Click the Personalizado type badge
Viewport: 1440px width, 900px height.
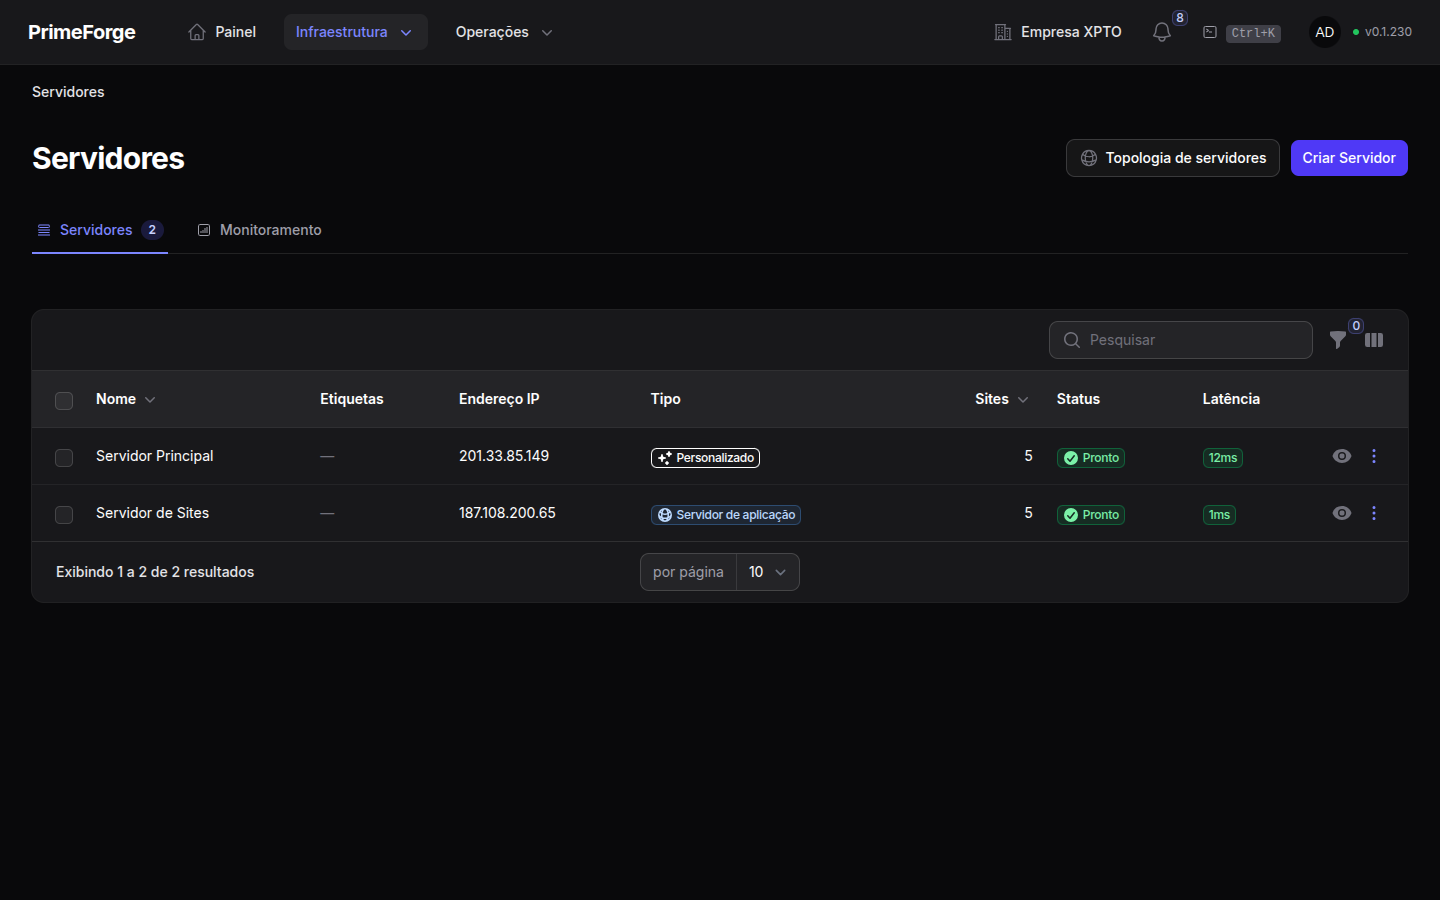705,458
